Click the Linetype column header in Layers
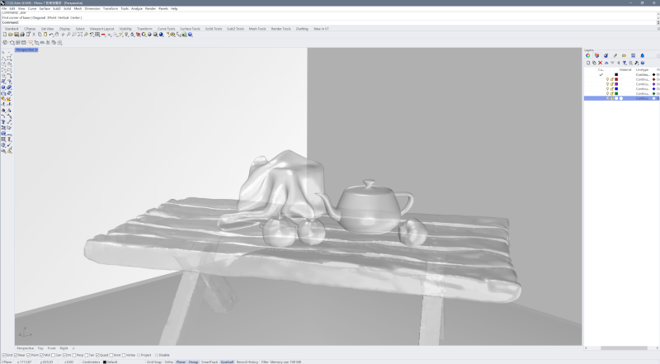 click(x=642, y=70)
